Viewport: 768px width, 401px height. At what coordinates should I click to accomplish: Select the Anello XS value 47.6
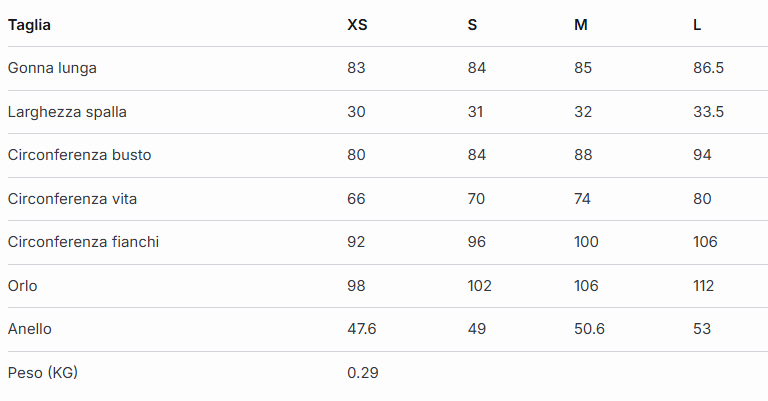click(361, 329)
